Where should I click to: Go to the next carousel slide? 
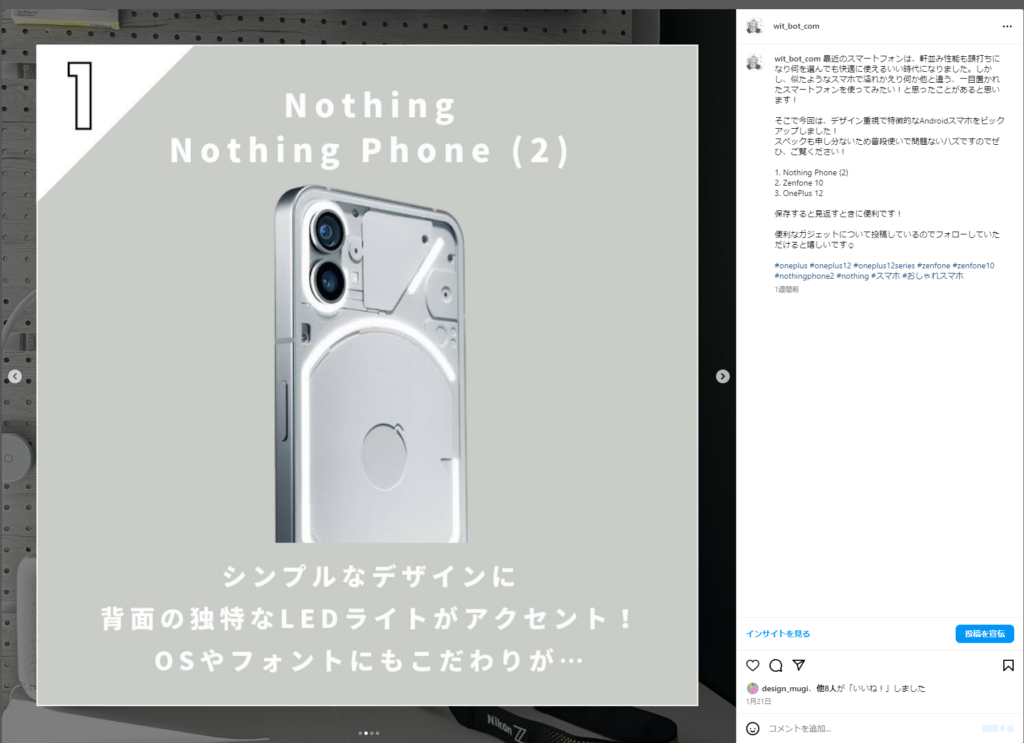[723, 376]
